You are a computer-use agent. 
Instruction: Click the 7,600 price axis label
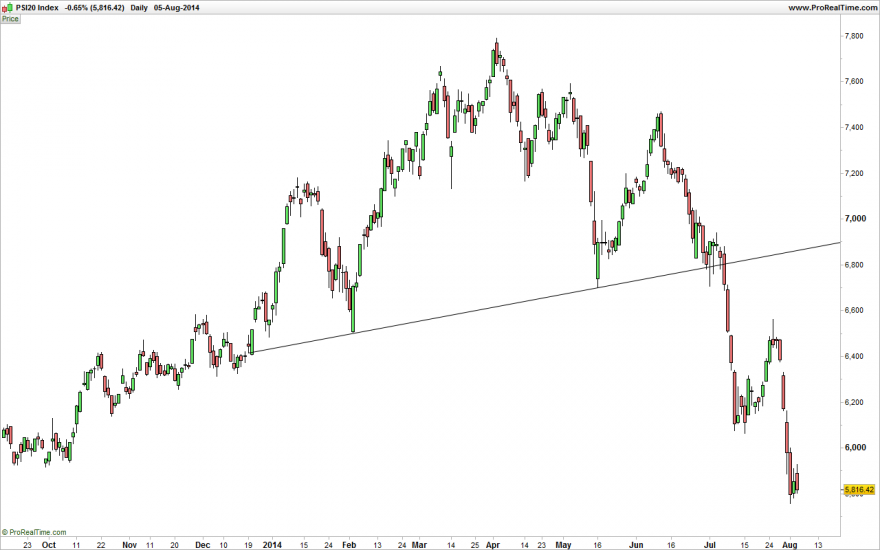[854, 81]
